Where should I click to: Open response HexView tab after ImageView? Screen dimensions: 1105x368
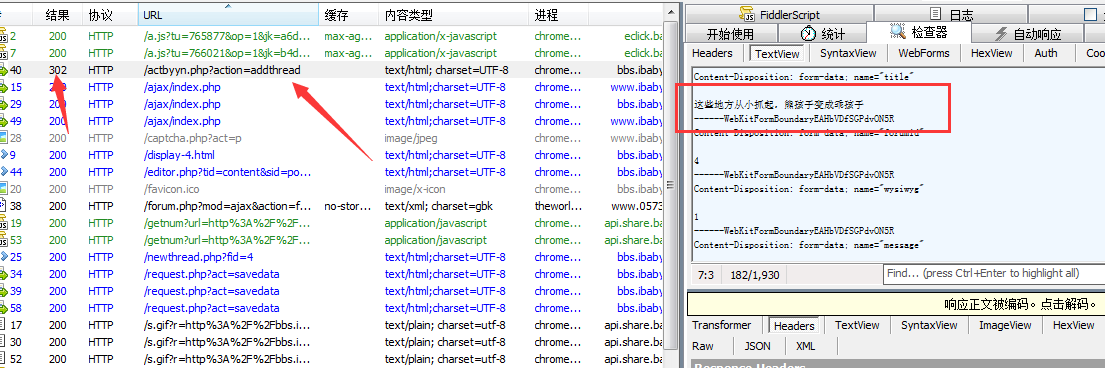pyautogui.click(x=1073, y=325)
